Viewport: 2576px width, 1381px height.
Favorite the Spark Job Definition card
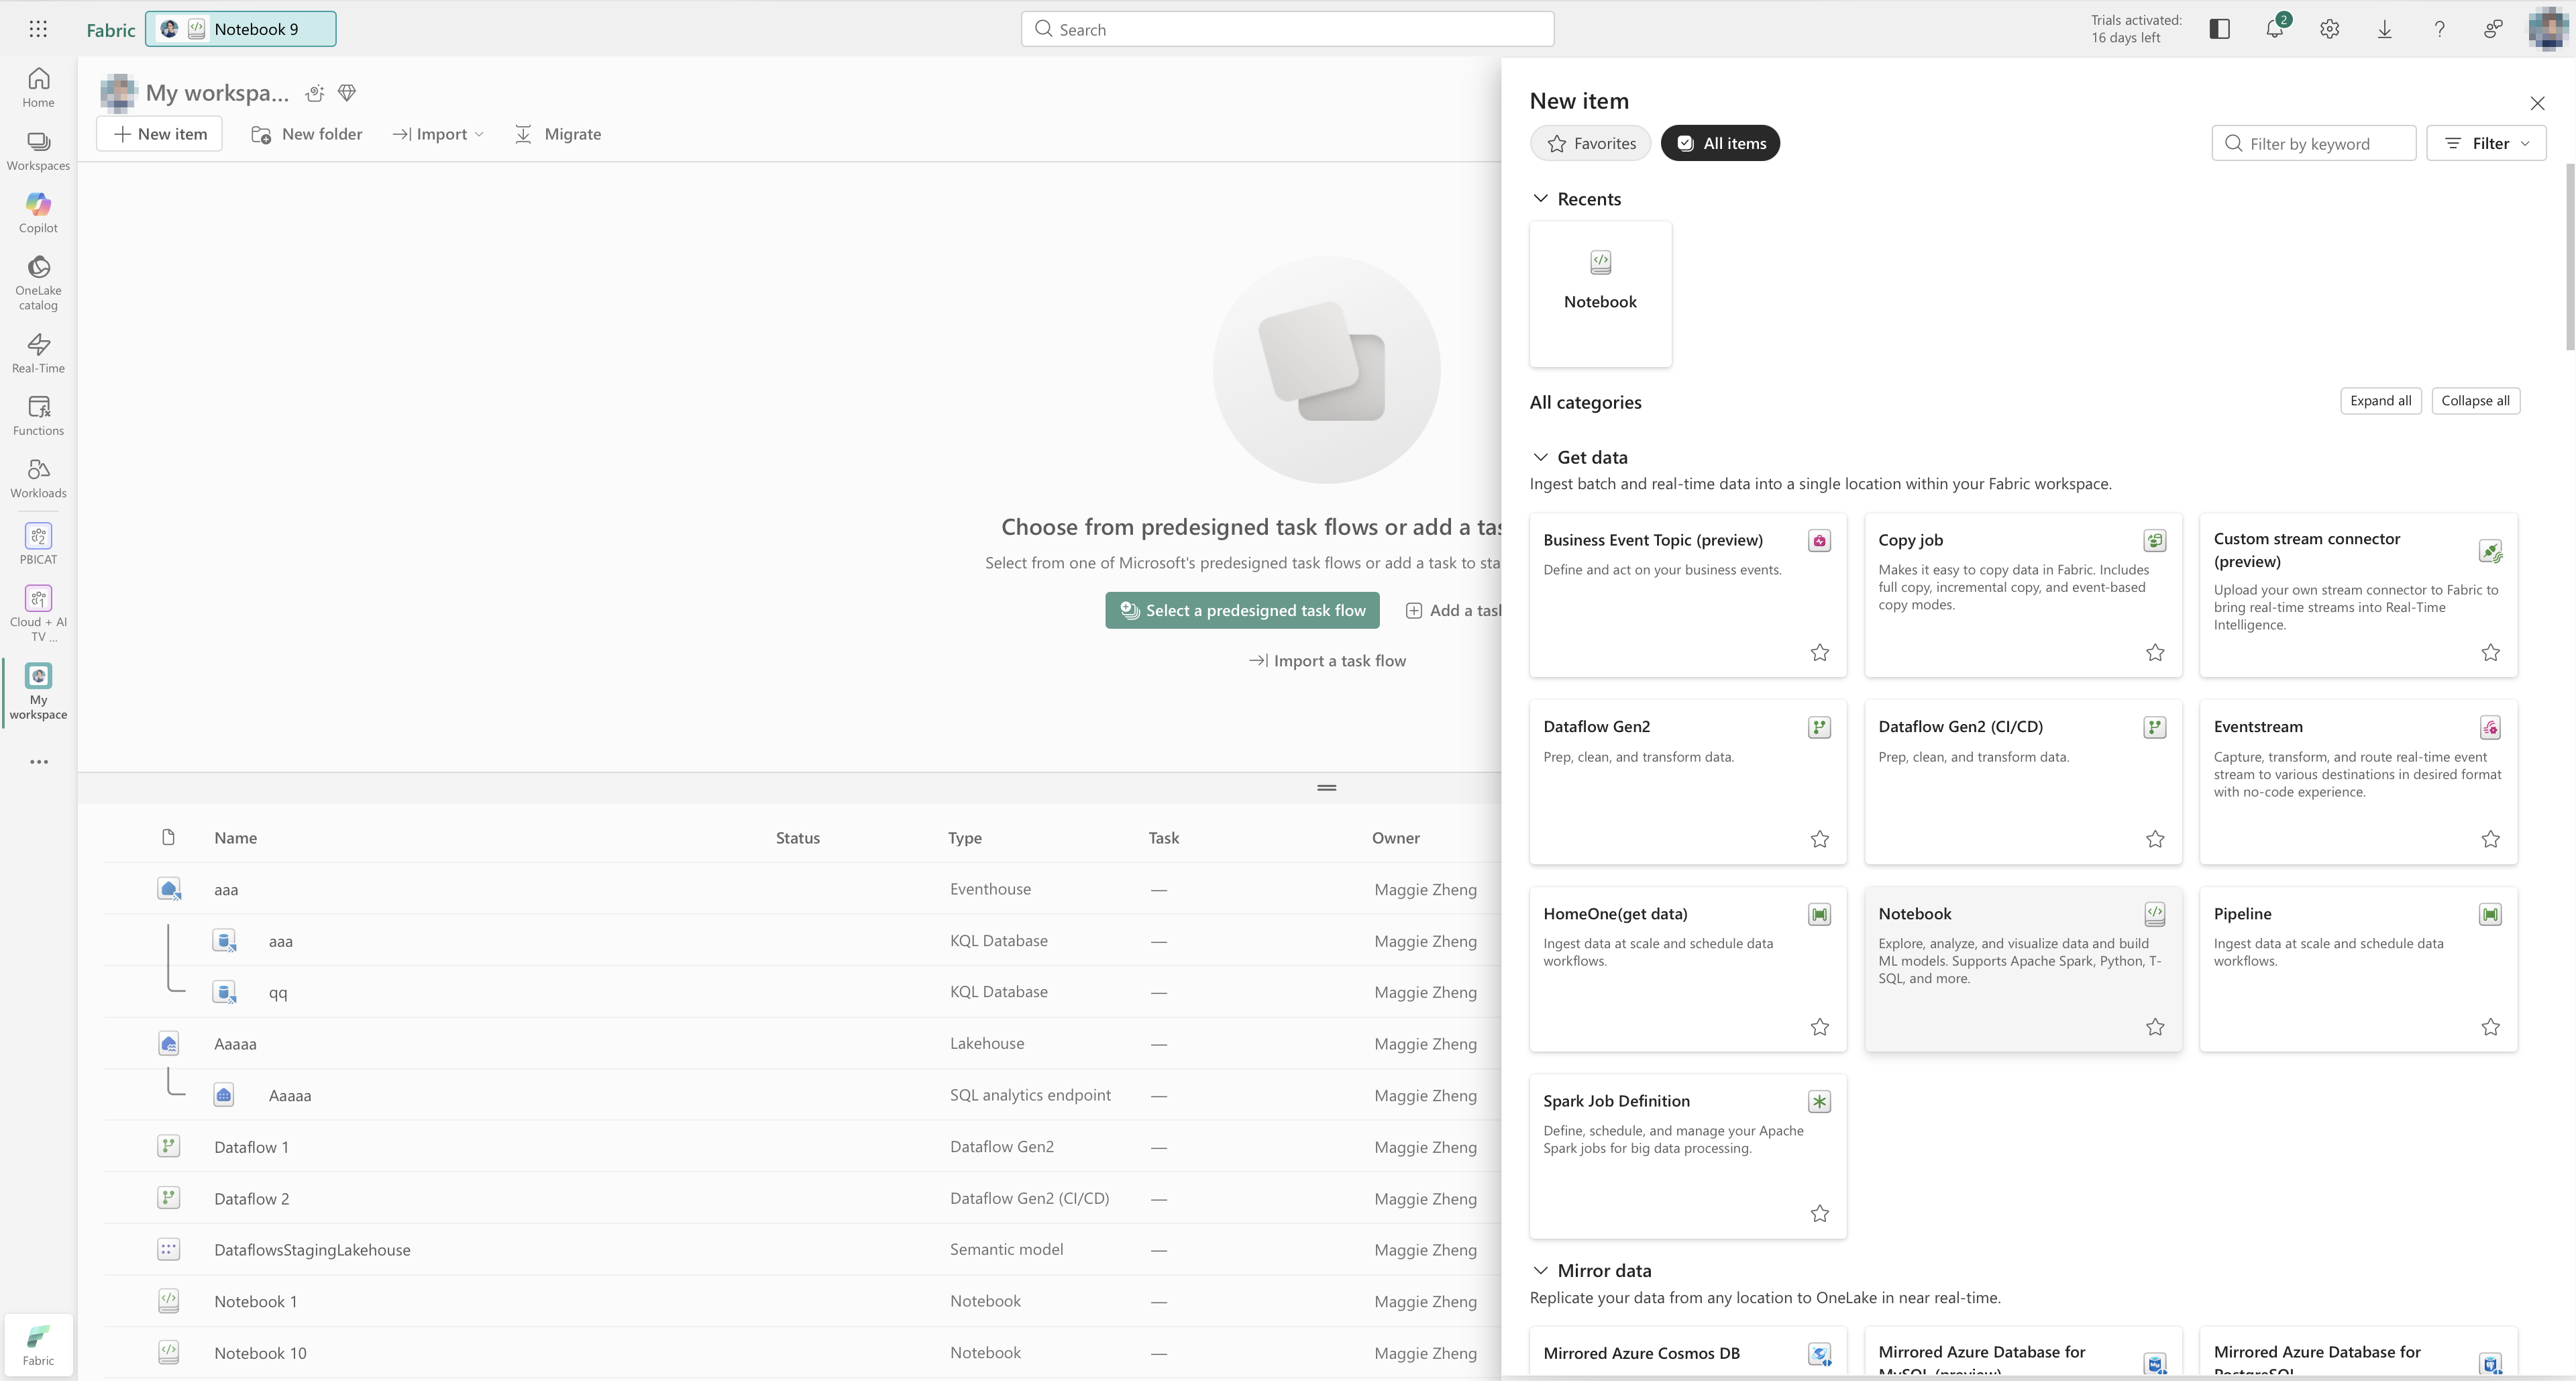pos(1820,1213)
